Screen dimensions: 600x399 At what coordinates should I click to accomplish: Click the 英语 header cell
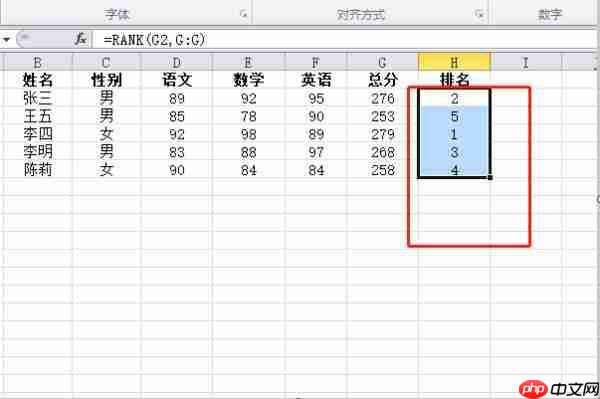coord(316,80)
